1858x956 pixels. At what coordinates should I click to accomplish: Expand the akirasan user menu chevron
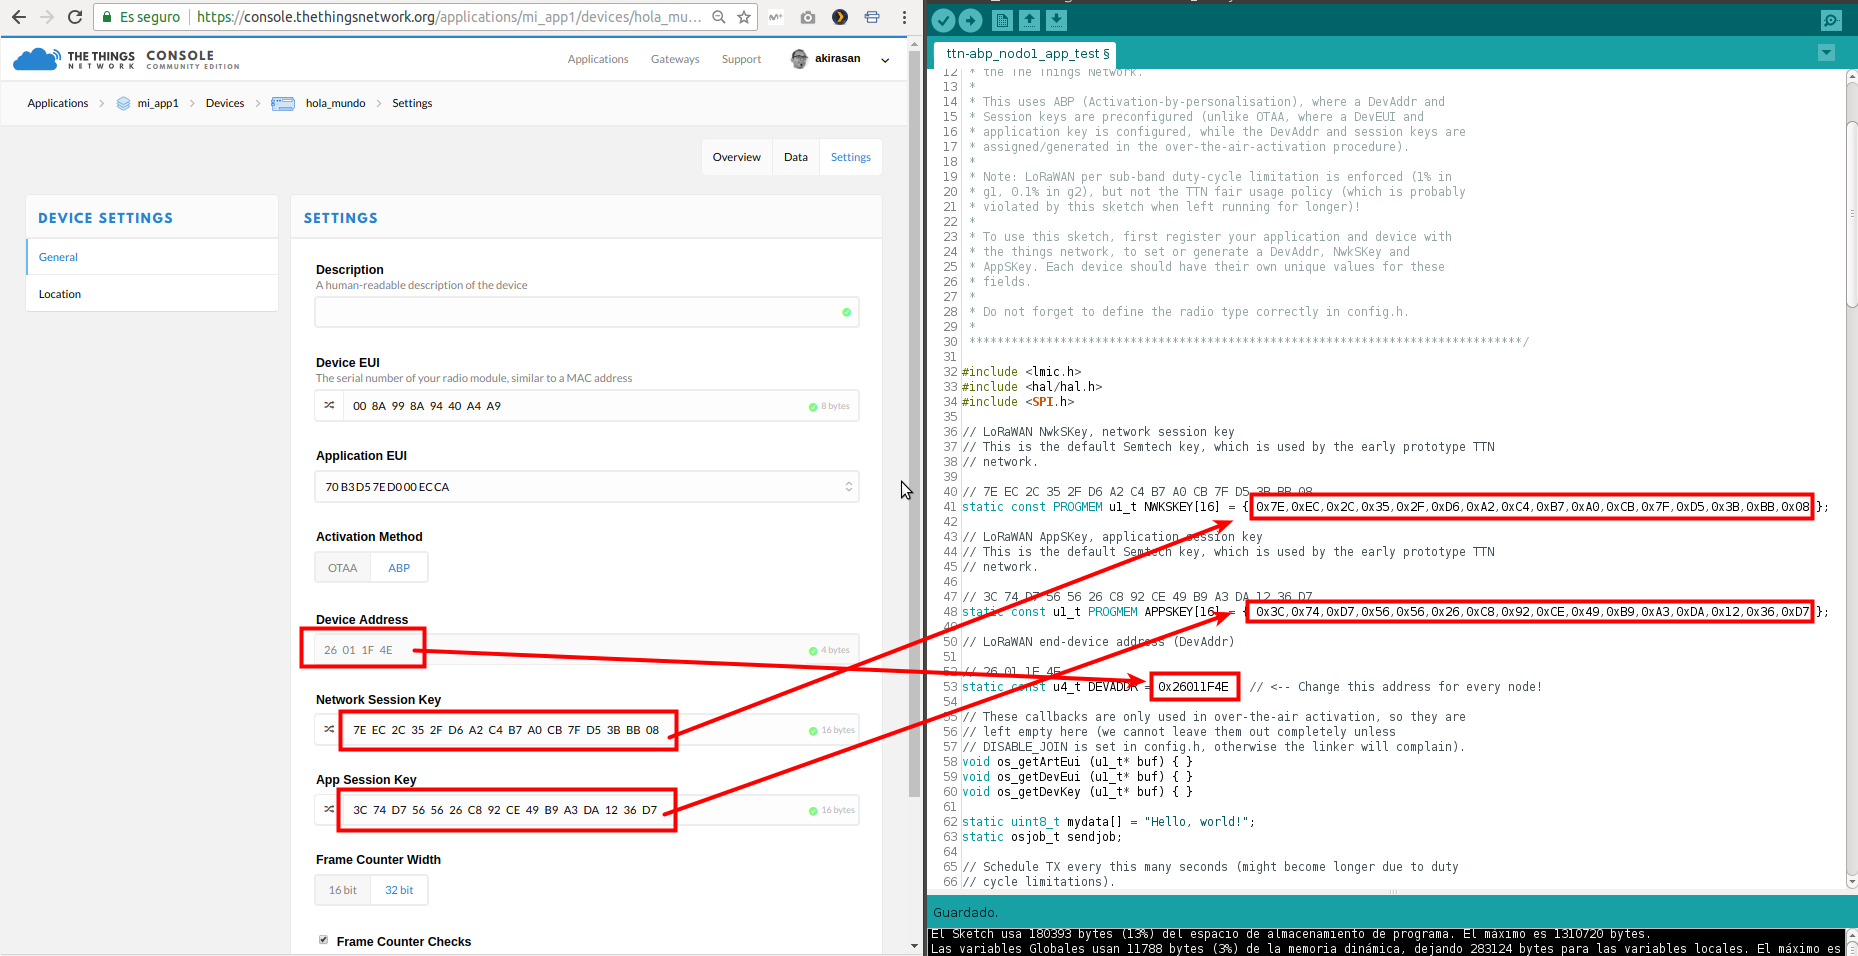click(885, 60)
